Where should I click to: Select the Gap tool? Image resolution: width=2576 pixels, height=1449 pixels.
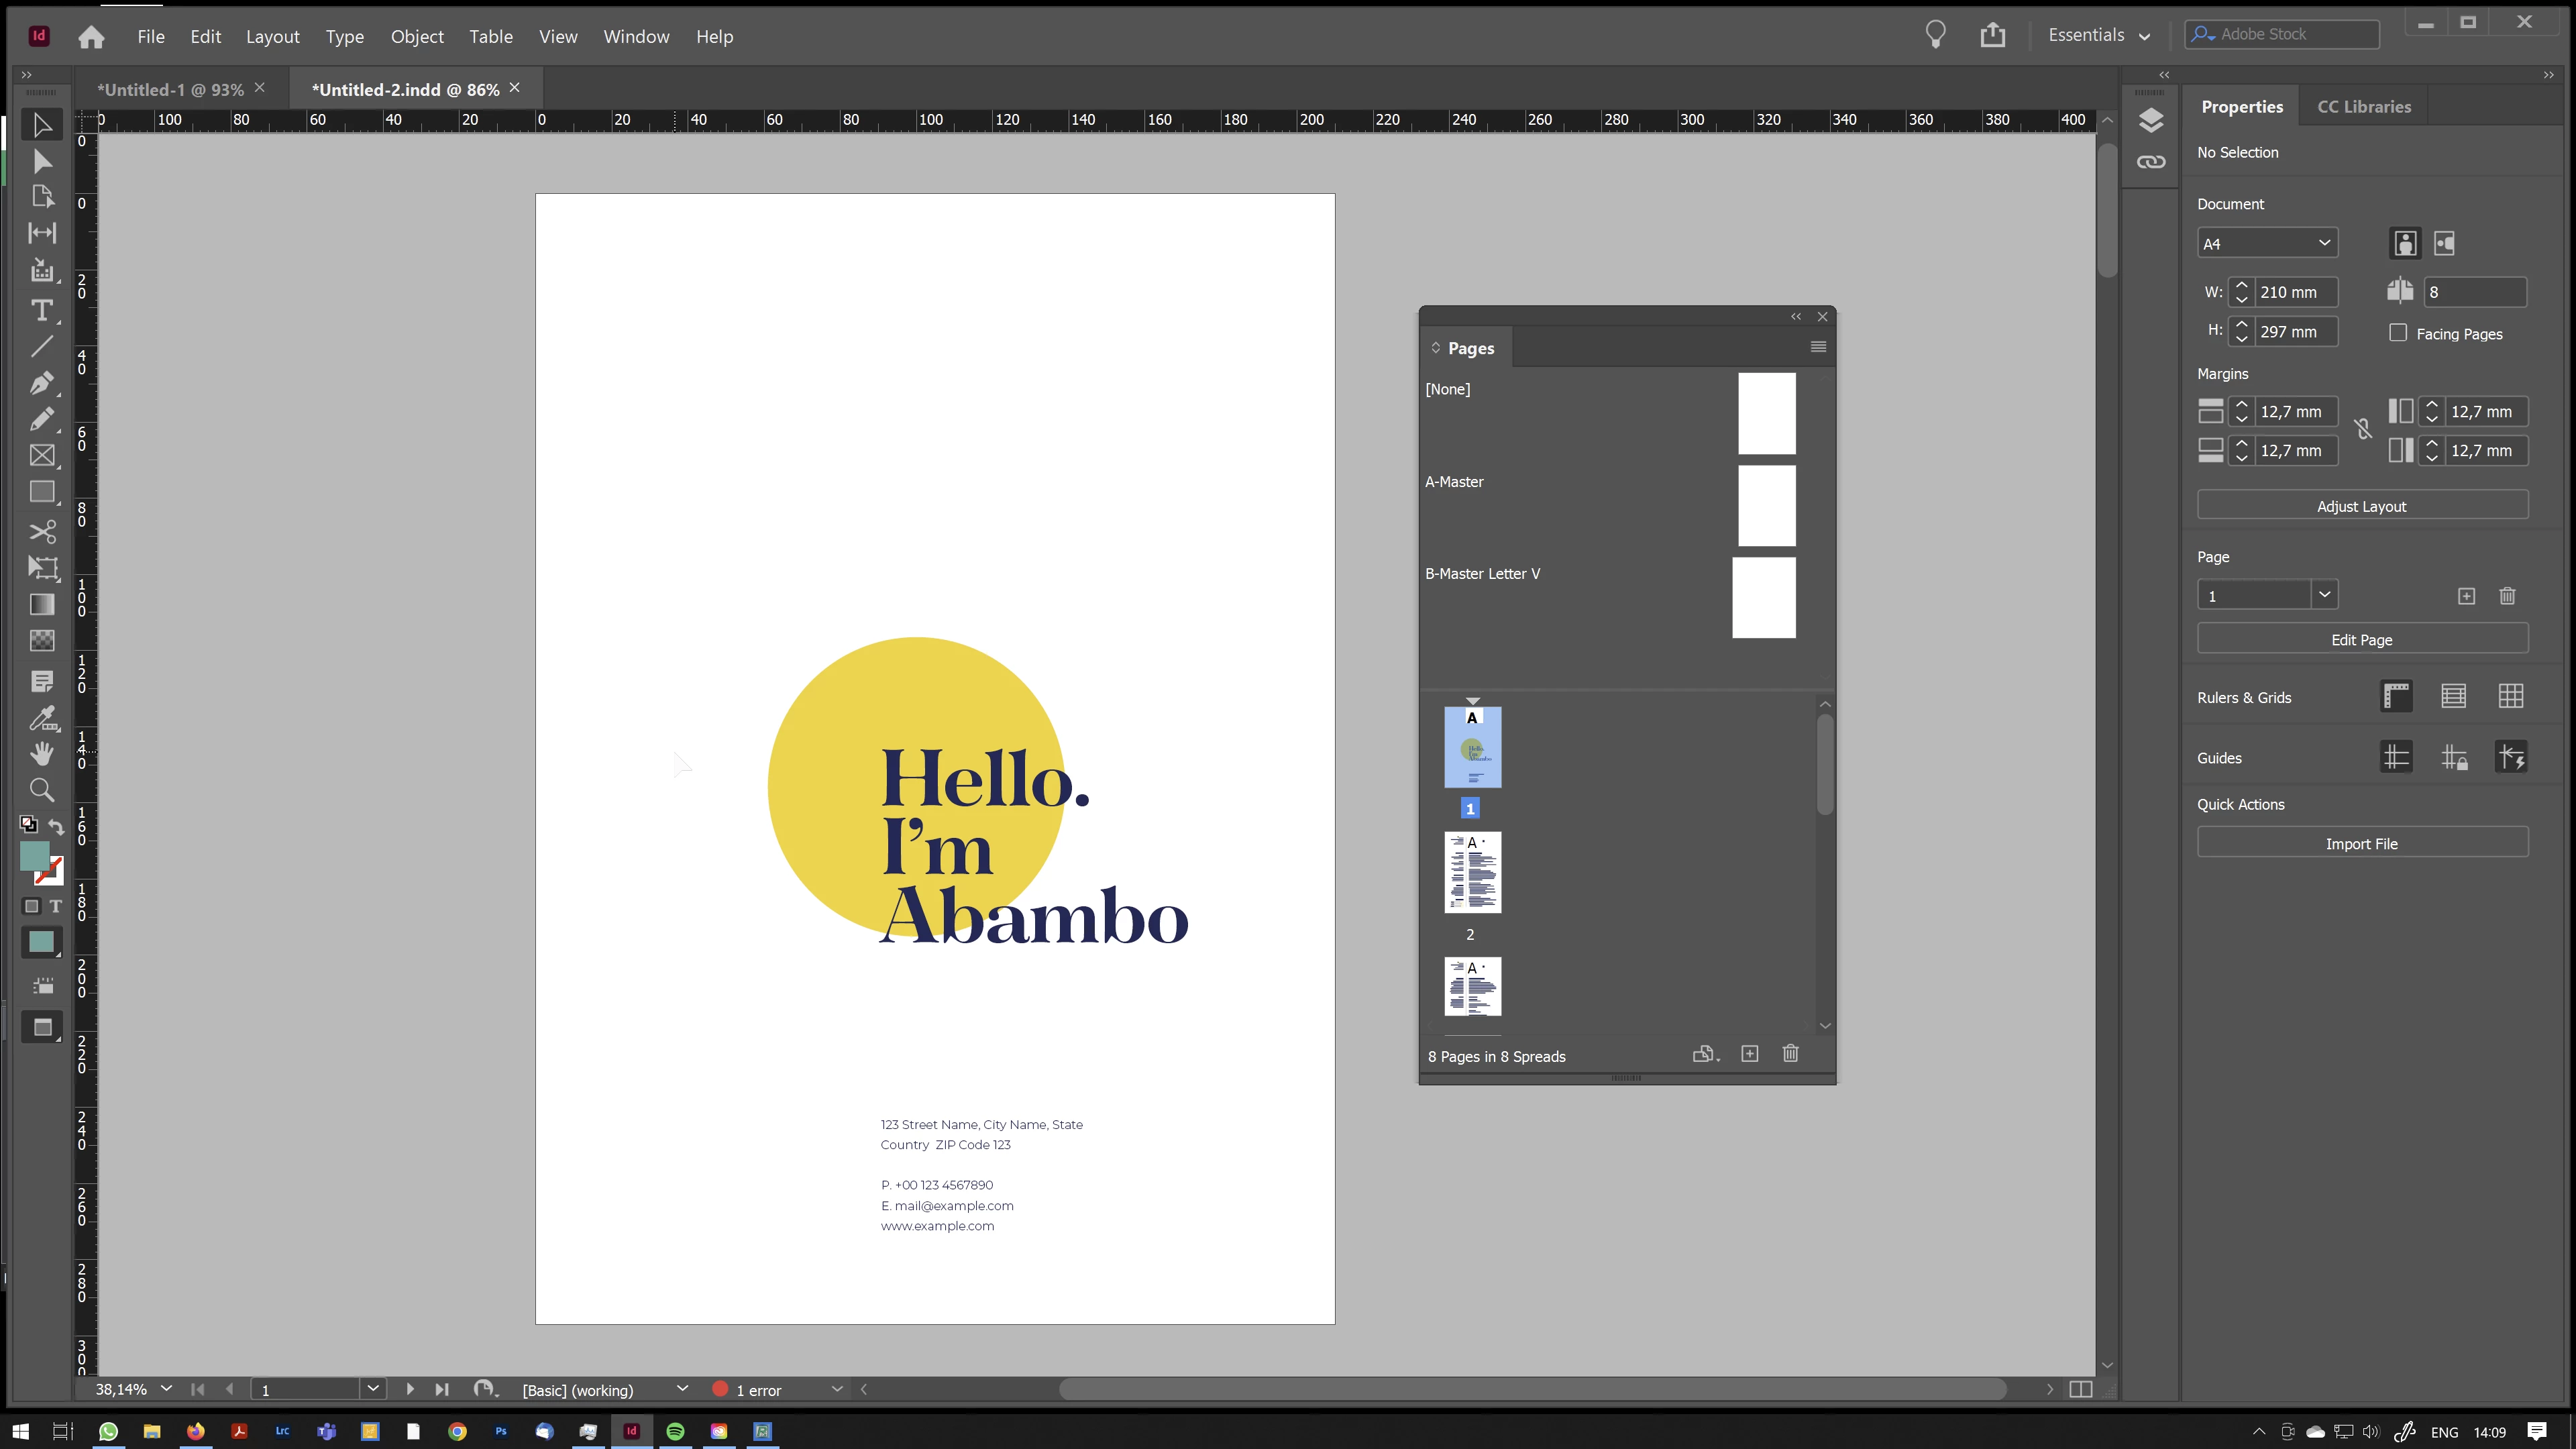tap(42, 233)
